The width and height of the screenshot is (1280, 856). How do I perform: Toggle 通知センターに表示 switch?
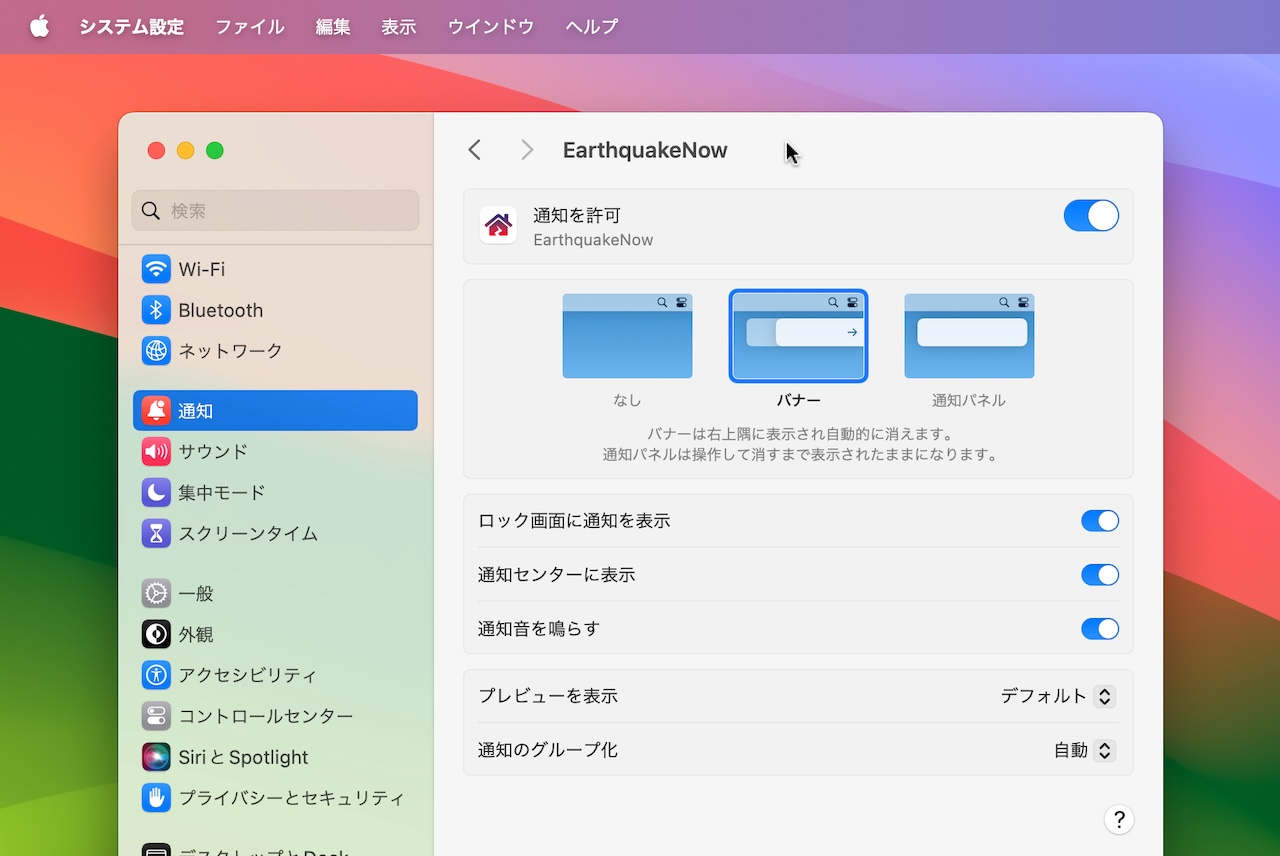pyautogui.click(x=1100, y=575)
